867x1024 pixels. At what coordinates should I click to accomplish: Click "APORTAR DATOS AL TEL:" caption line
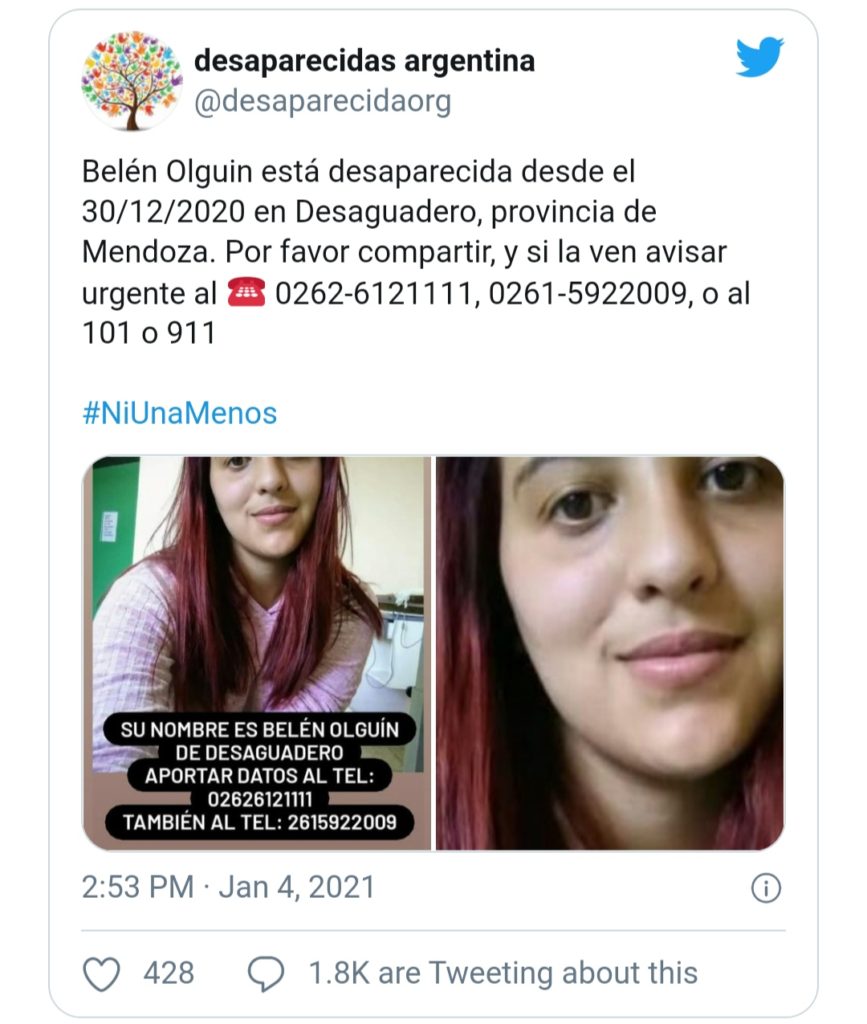pos(259,776)
